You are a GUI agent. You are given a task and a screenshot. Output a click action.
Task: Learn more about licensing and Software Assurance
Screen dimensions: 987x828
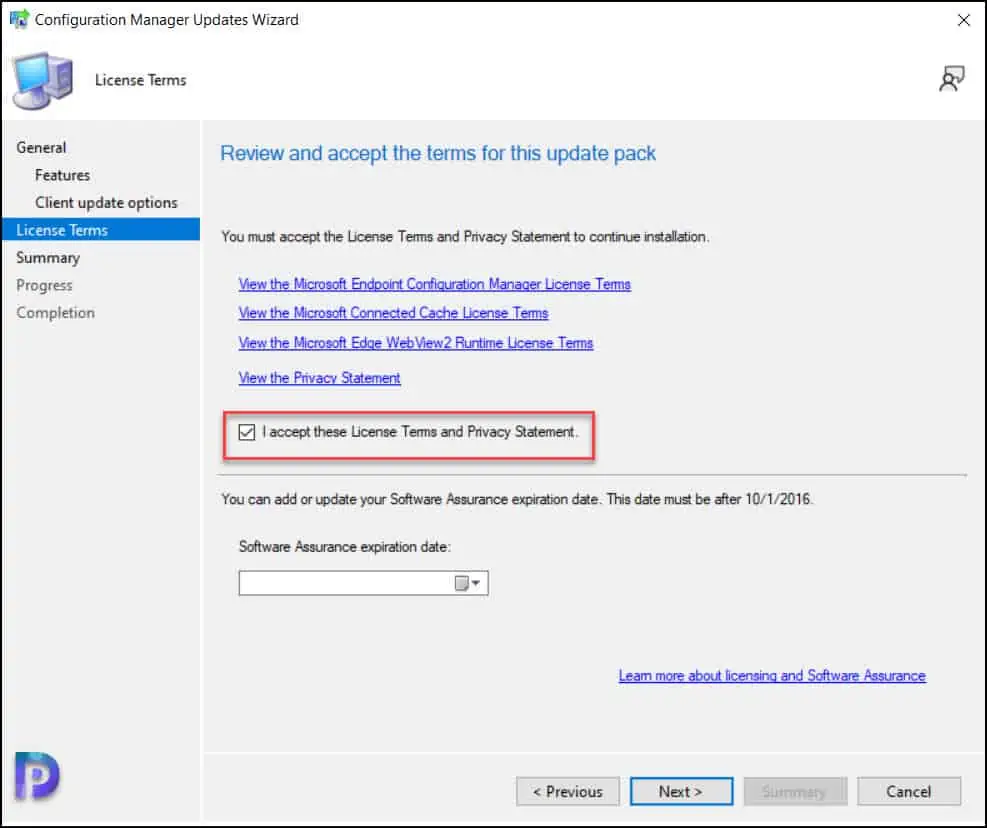[x=772, y=676]
